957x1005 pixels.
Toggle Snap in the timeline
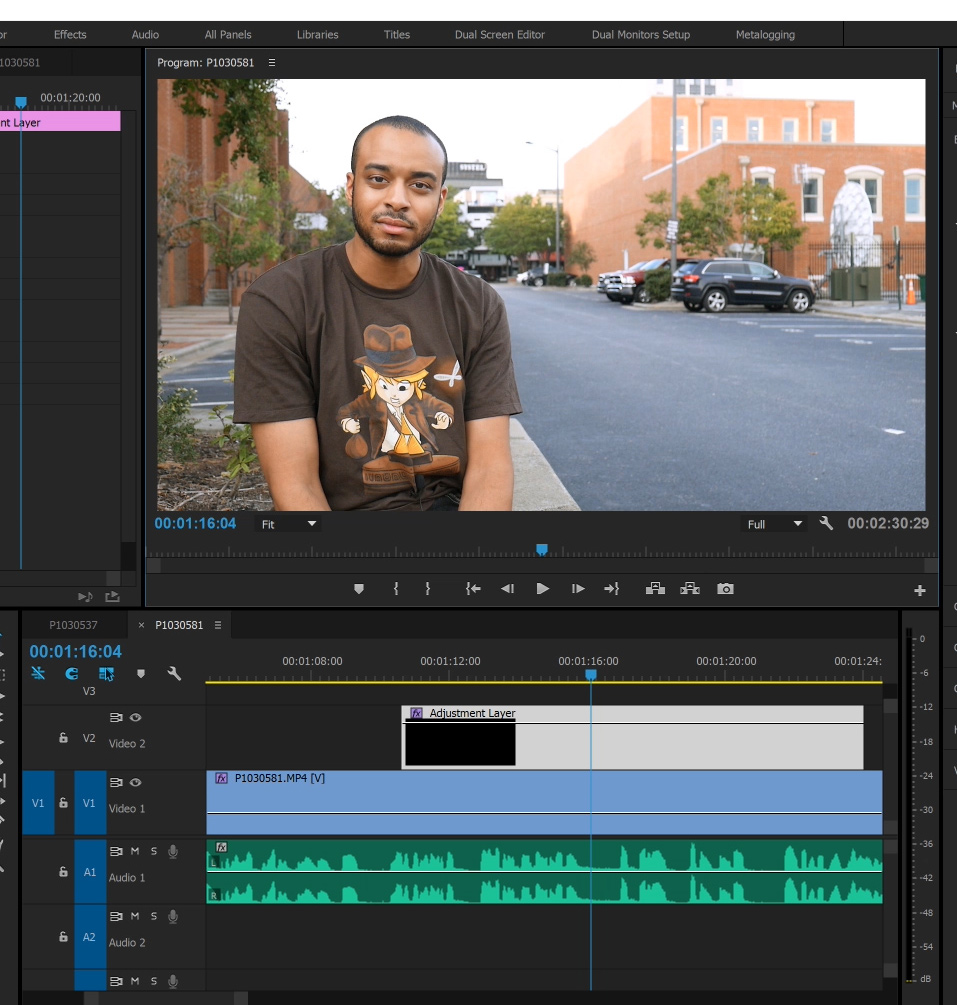[72, 673]
